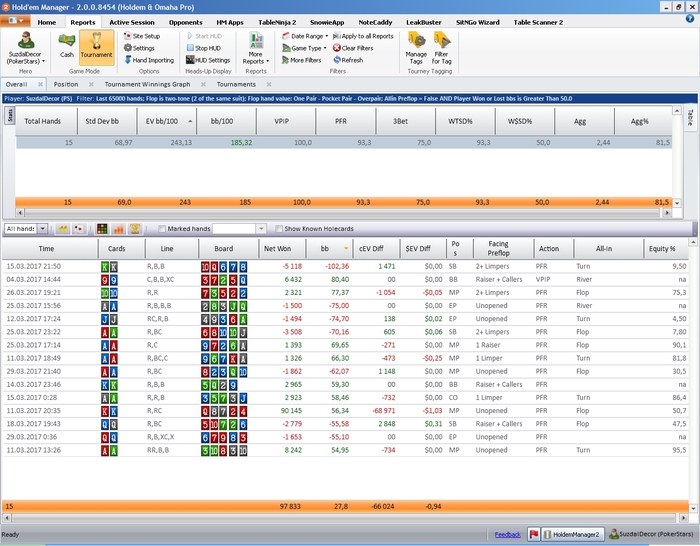The width and height of the screenshot is (700, 546).
Task: Open the application menu button
Action: coord(15,21)
